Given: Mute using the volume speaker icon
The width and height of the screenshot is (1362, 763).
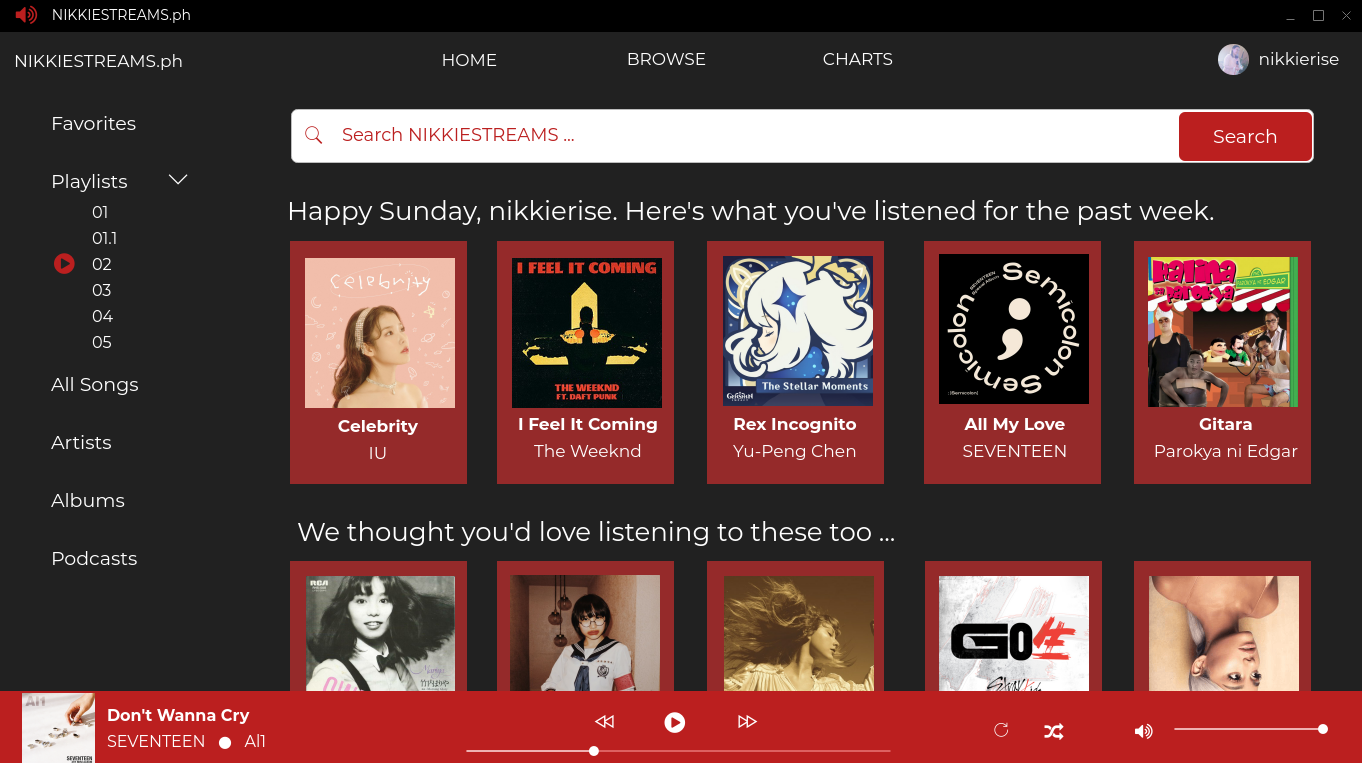Looking at the screenshot, I should pos(1143,731).
